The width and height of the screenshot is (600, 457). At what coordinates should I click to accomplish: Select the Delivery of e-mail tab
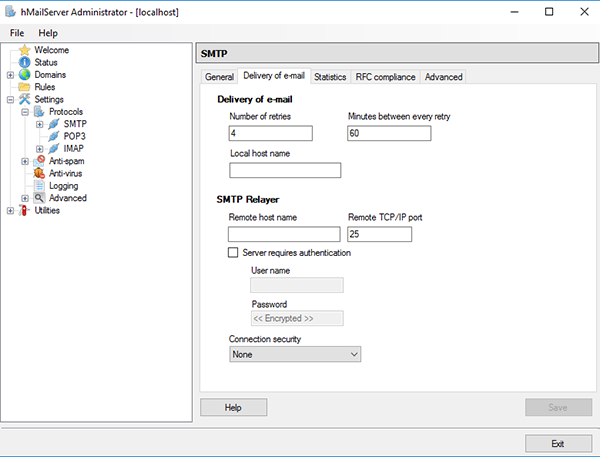tap(274, 76)
